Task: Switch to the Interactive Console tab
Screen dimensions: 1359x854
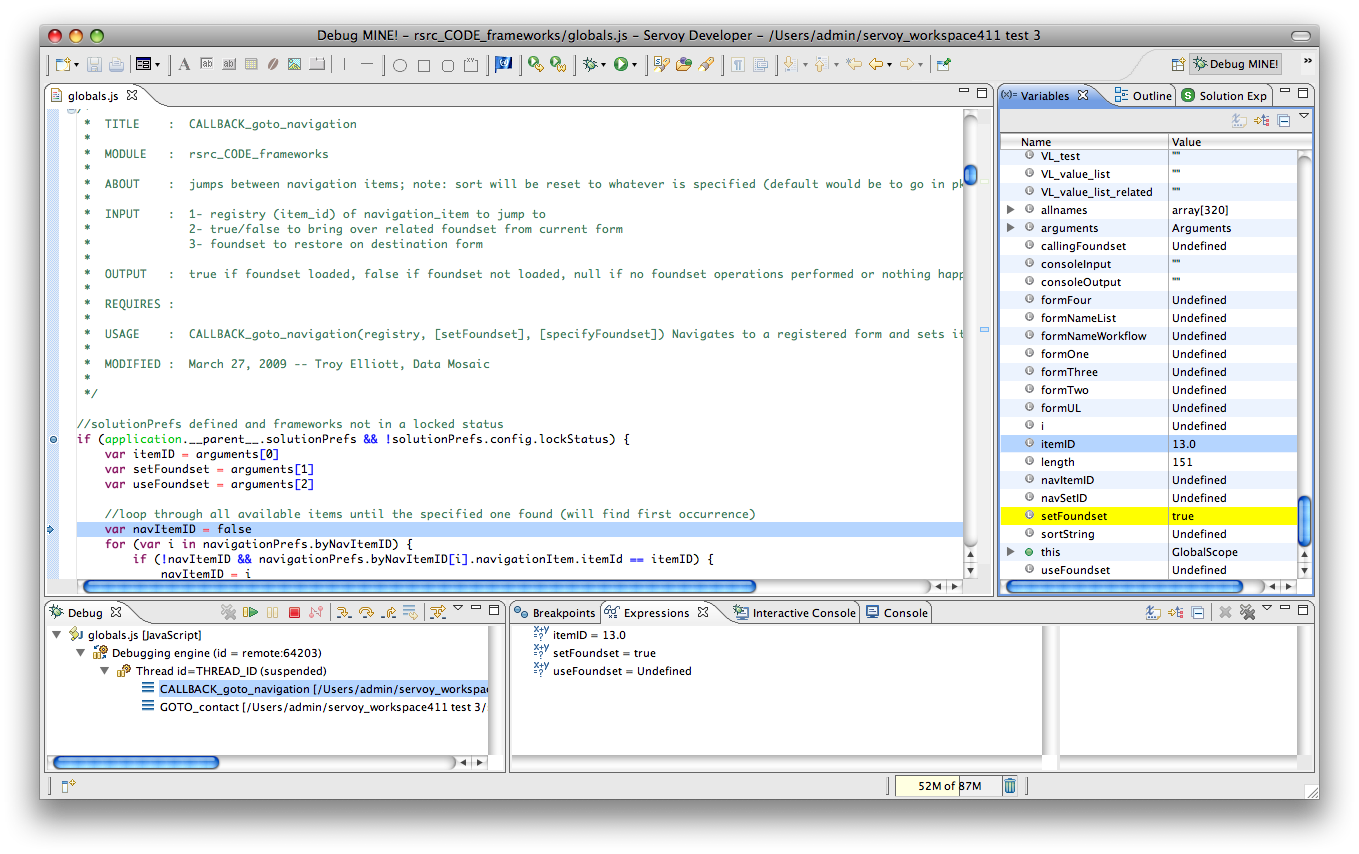Action: click(795, 613)
